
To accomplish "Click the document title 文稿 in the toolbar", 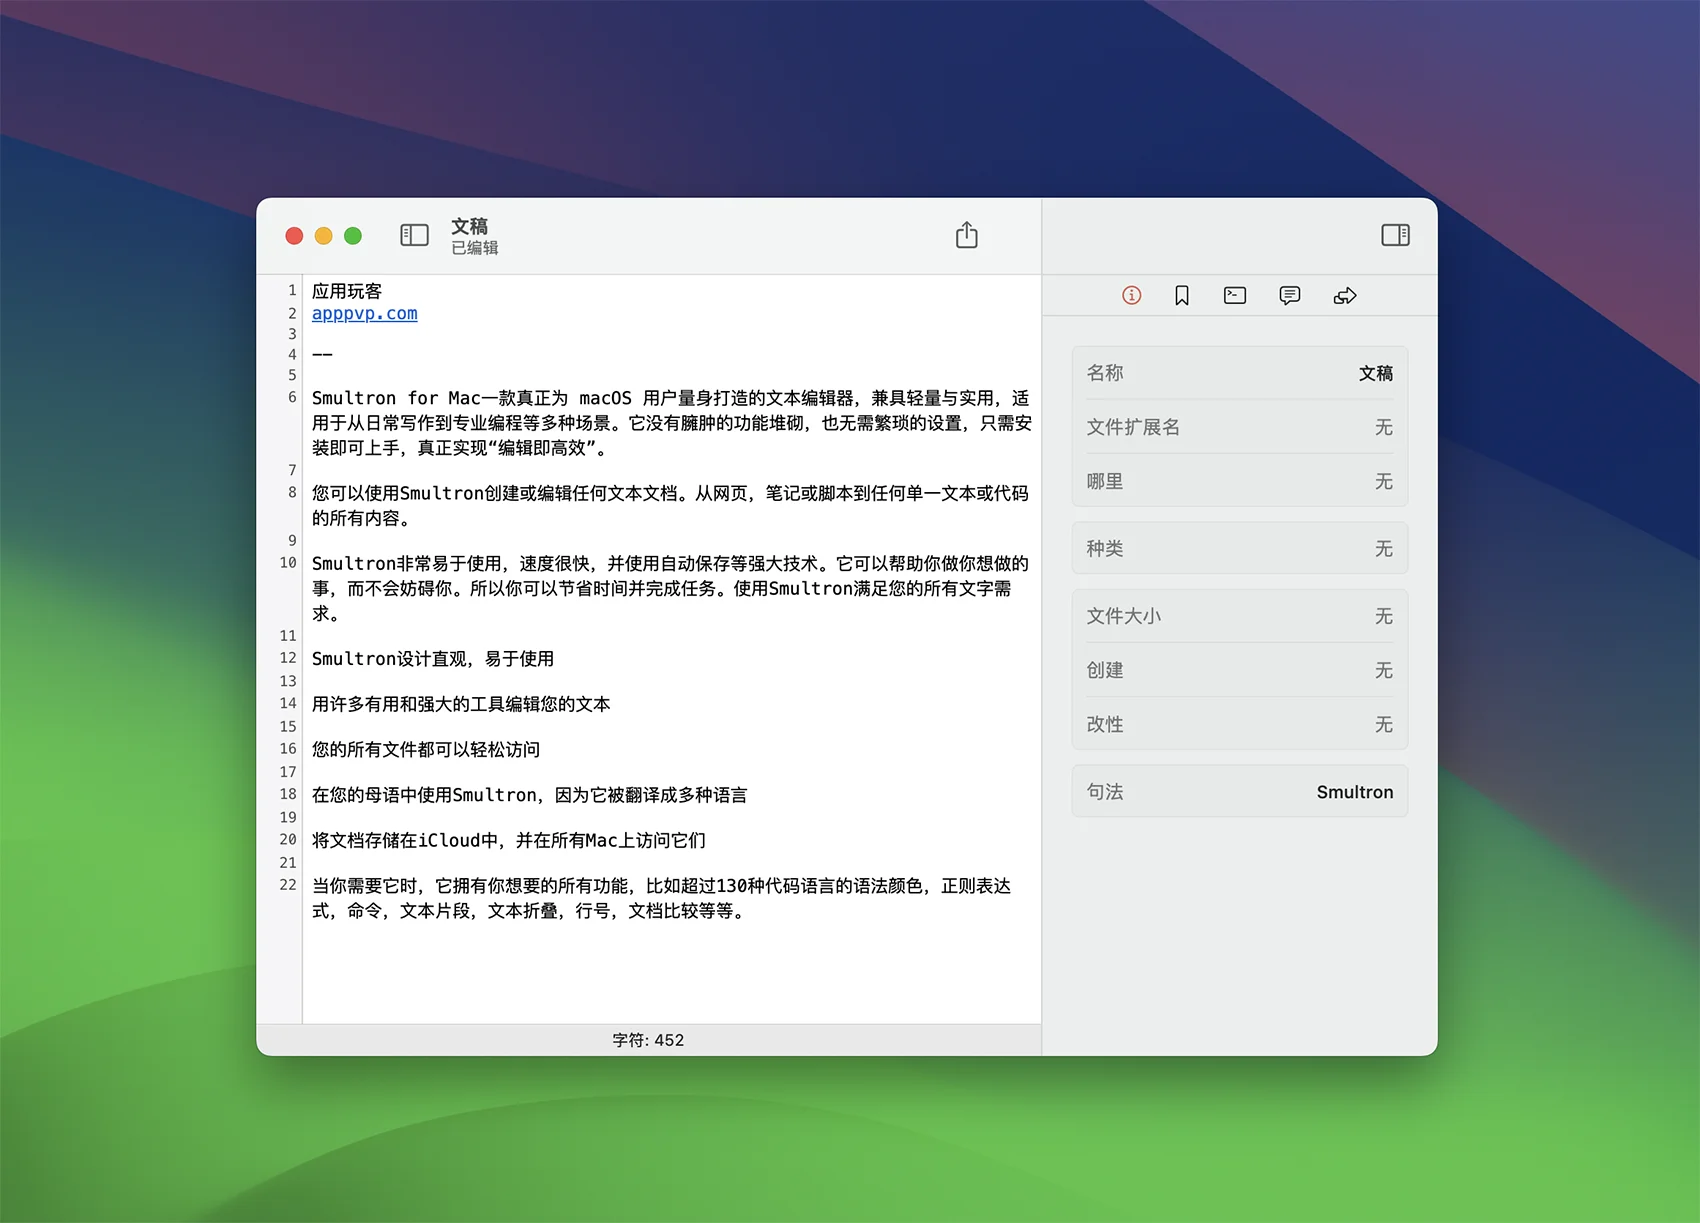I will pos(469,226).
